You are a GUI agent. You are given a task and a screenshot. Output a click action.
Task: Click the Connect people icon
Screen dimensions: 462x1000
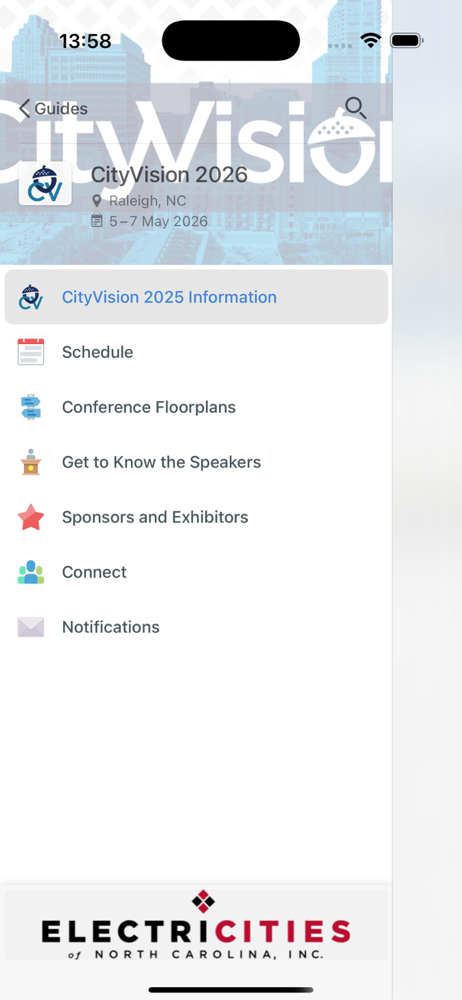pos(31,572)
